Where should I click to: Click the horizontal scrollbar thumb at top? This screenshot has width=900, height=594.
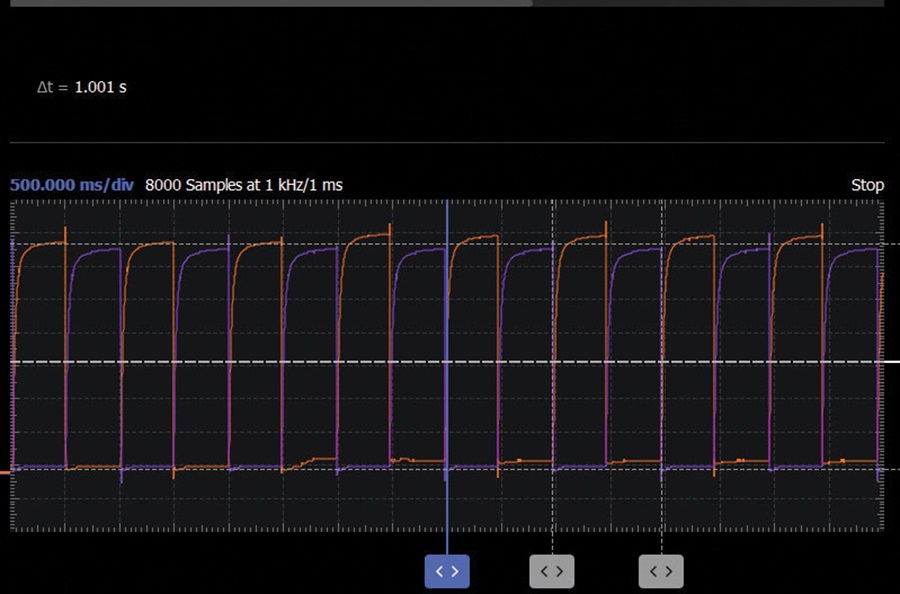click(271, 3)
